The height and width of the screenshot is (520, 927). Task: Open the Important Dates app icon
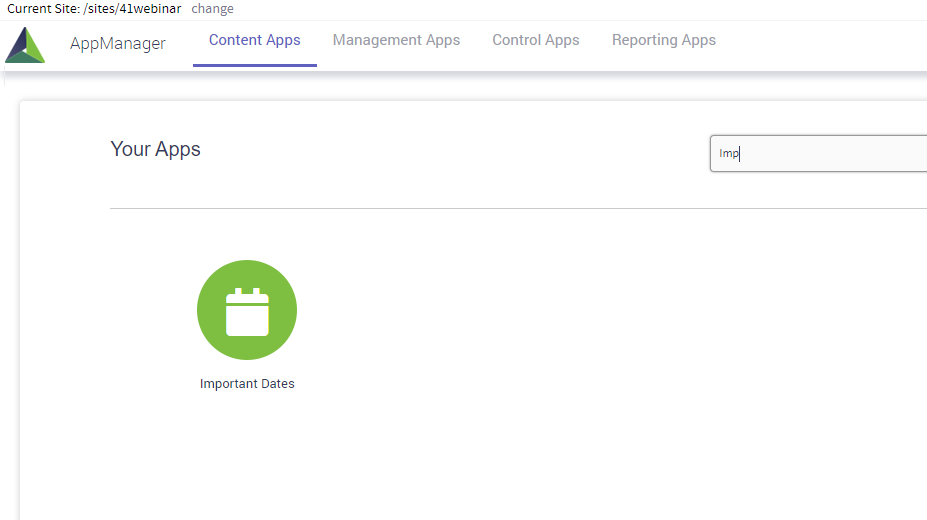247,310
